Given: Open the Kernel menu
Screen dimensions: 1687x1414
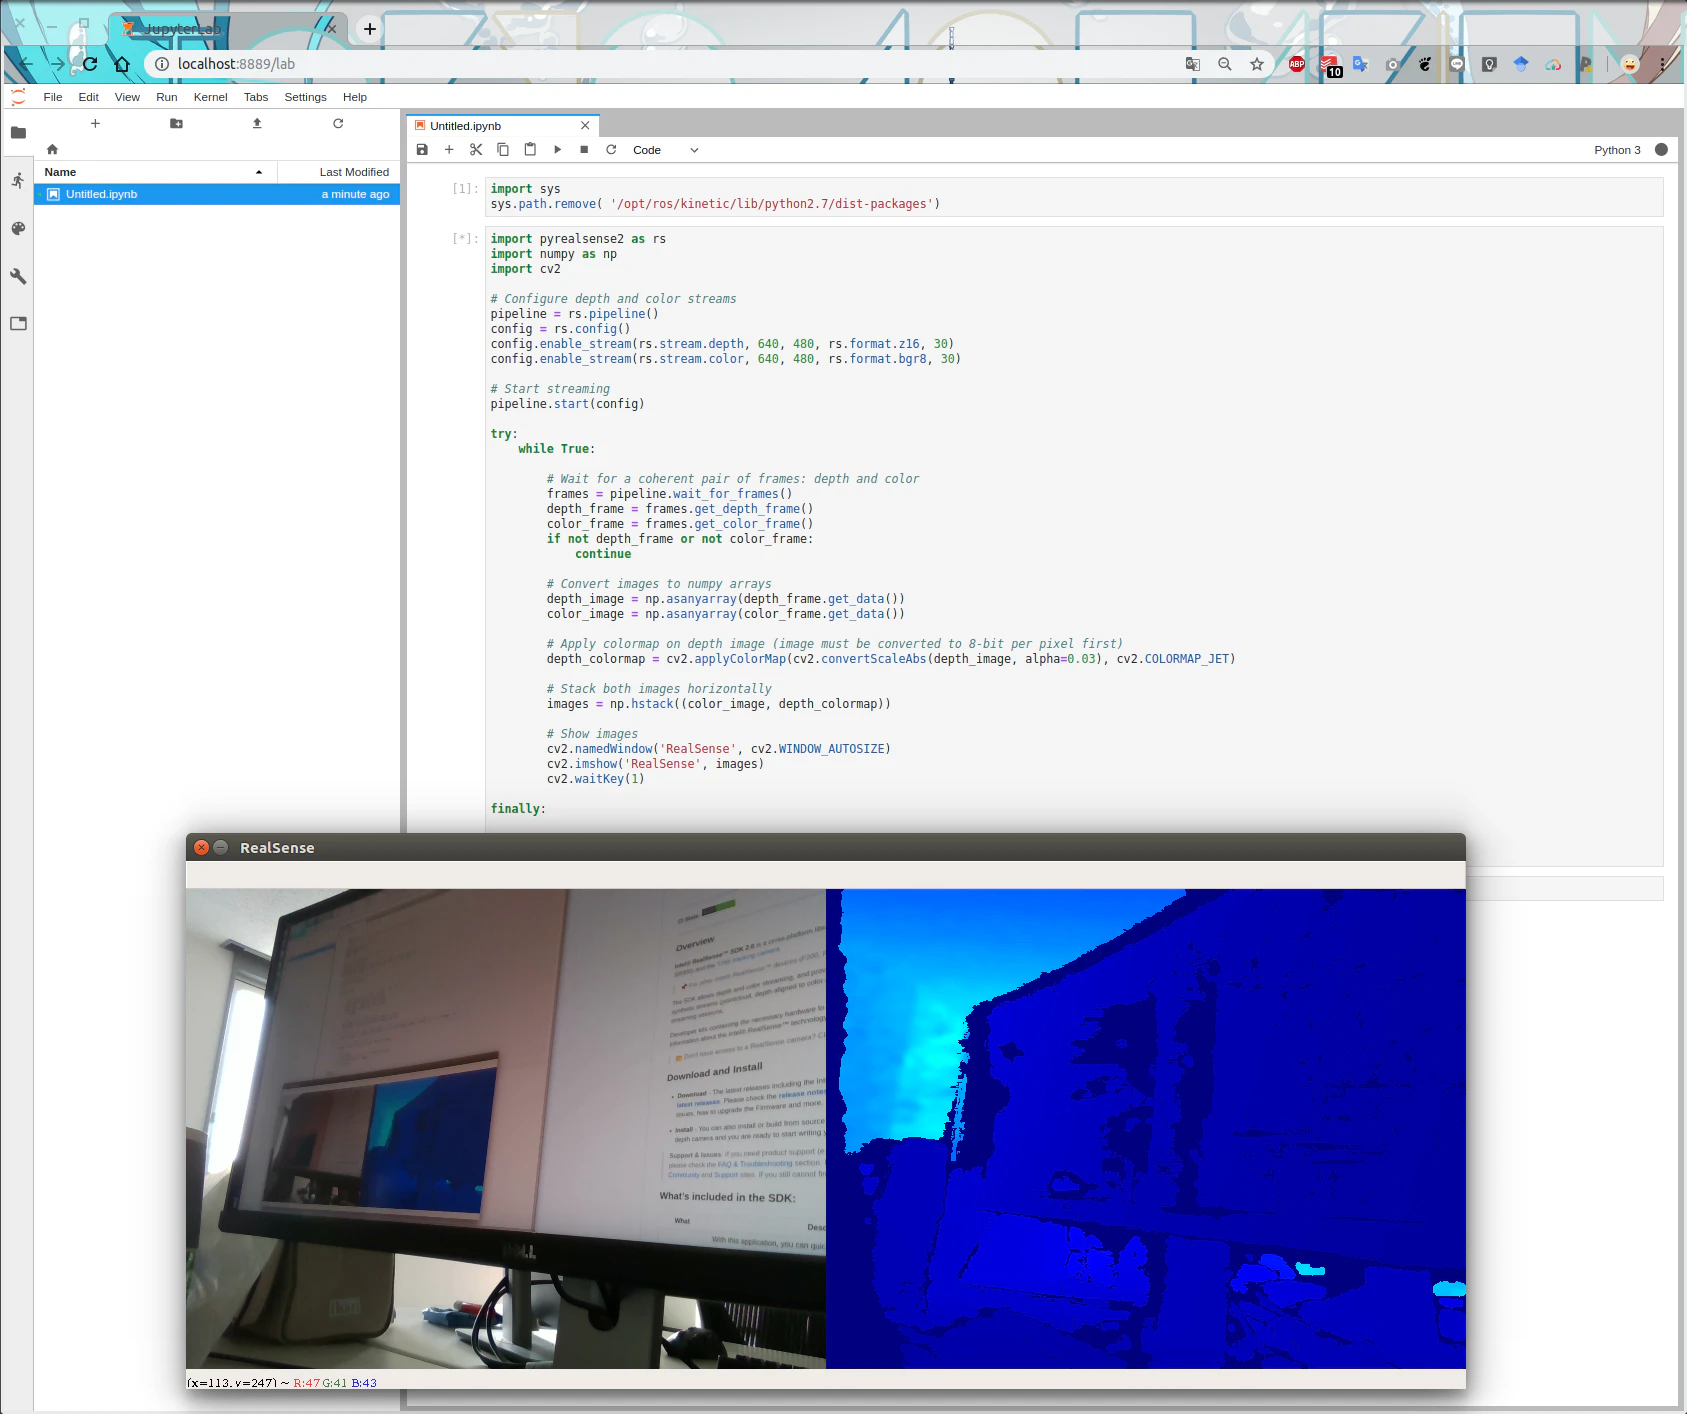Looking at the screenshot, I should tap(210, 97).
